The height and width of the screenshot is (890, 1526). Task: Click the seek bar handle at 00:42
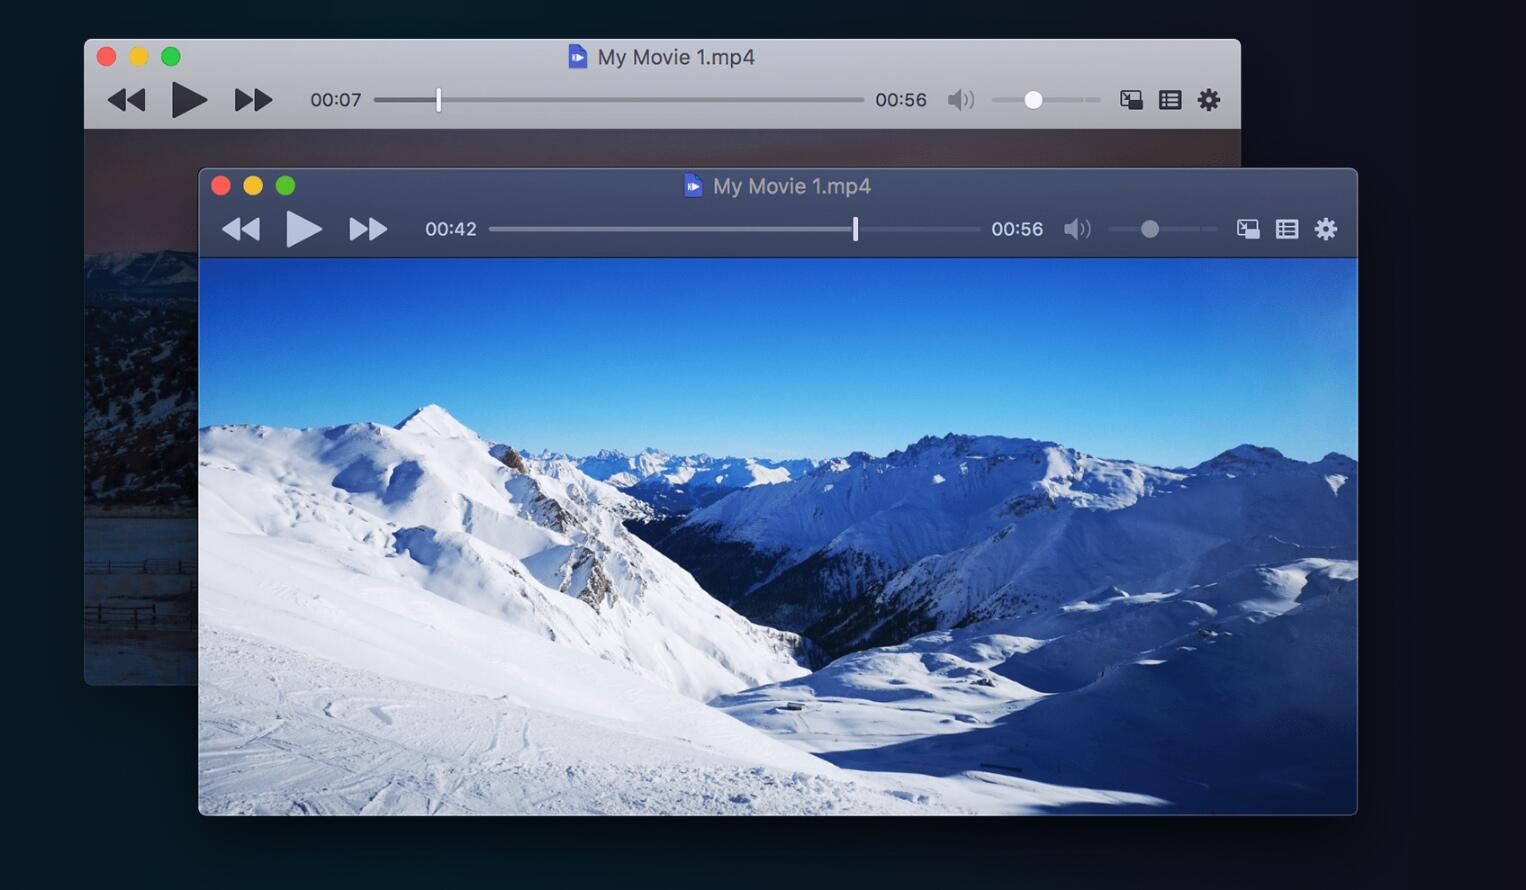point(855,229)
